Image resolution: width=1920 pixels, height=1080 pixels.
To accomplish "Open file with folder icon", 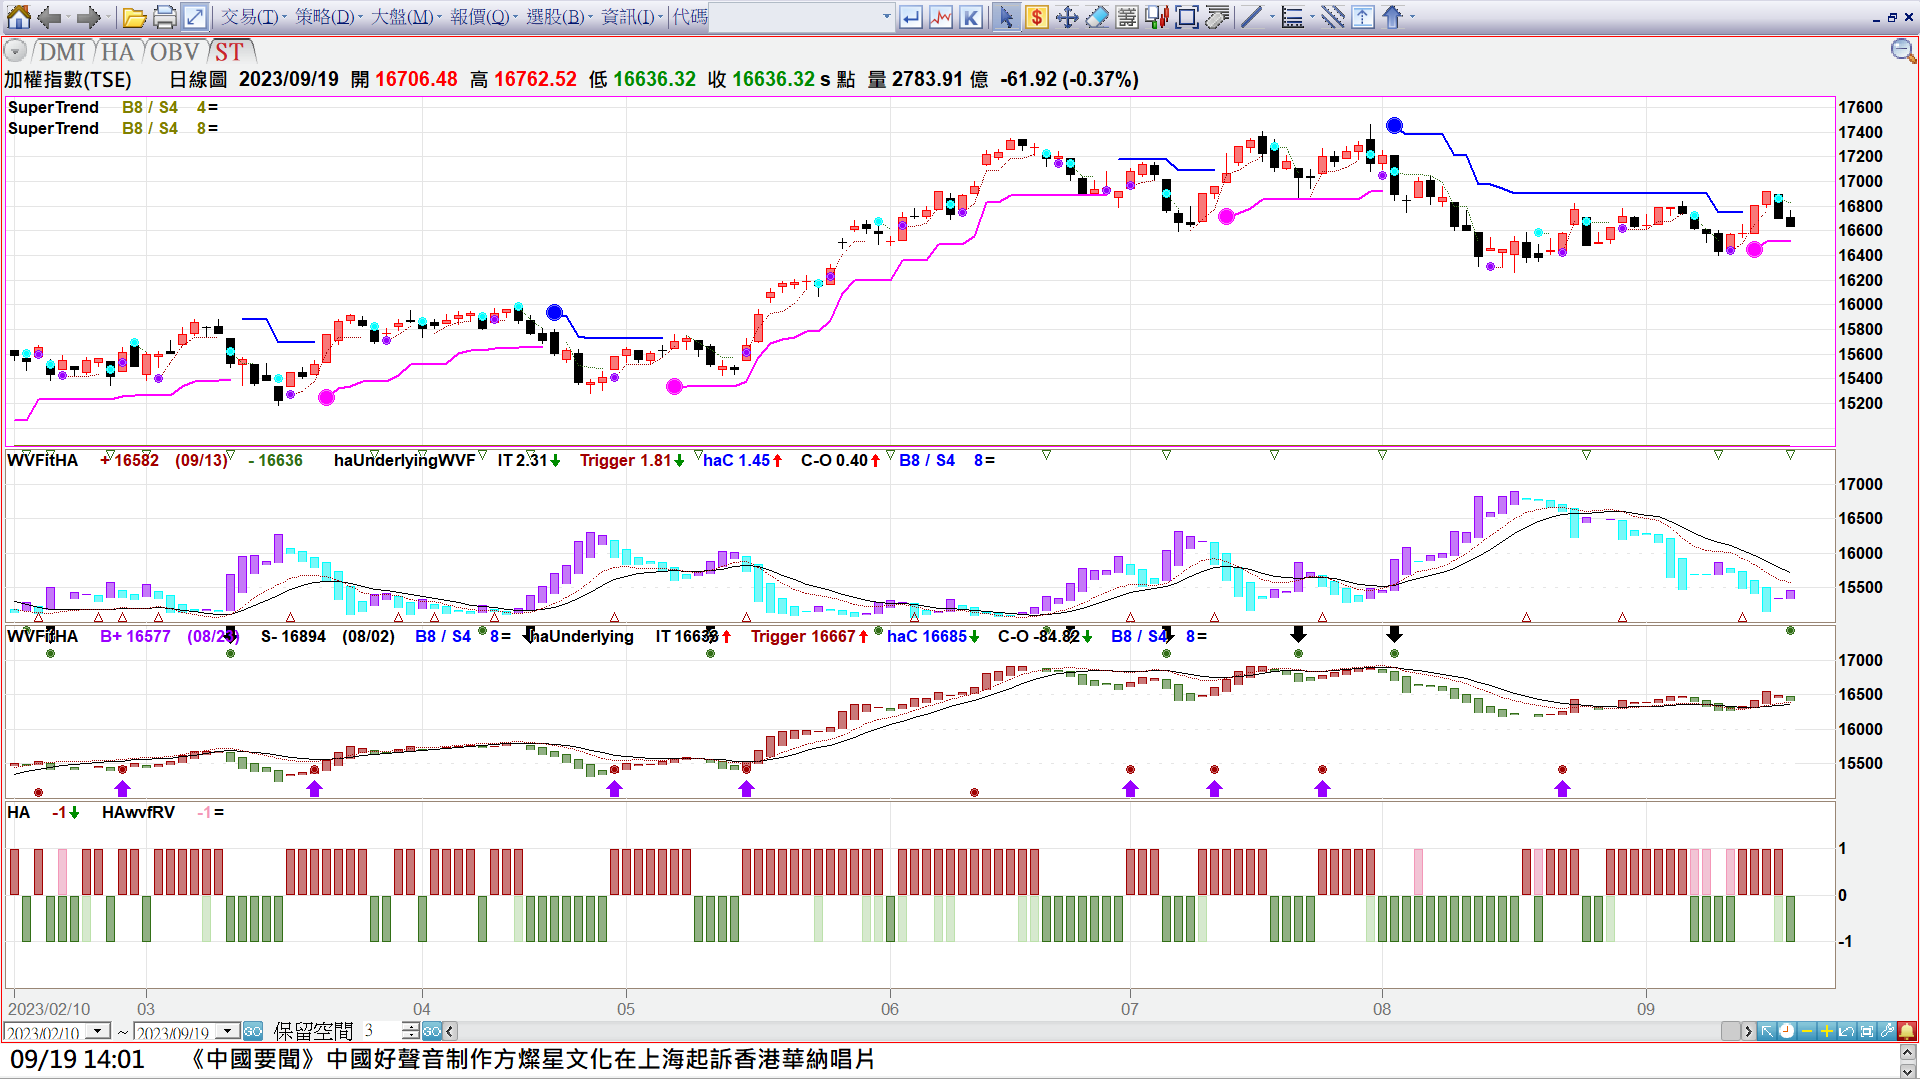I will (134, 17).
